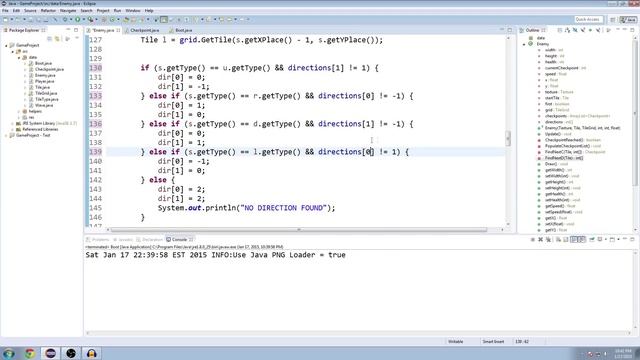Collapse the src folder node
This screenshot has width=640, height=360.
[13, 51]
